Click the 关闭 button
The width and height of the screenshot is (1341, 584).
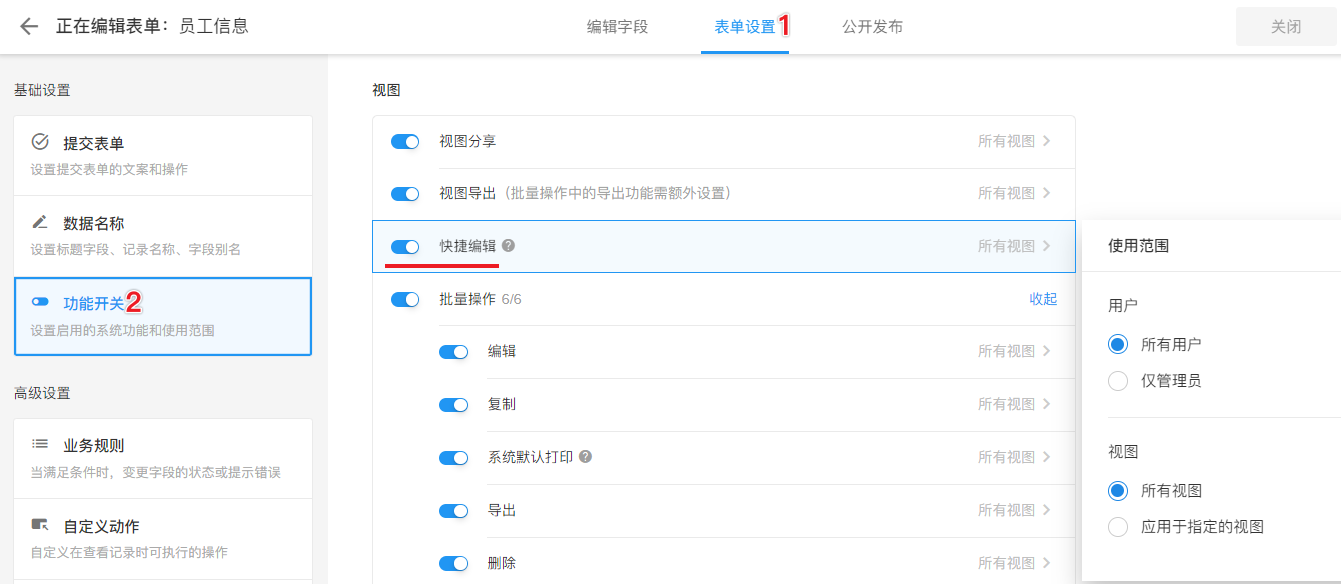pyautogui.click(x=1286, y=27)
